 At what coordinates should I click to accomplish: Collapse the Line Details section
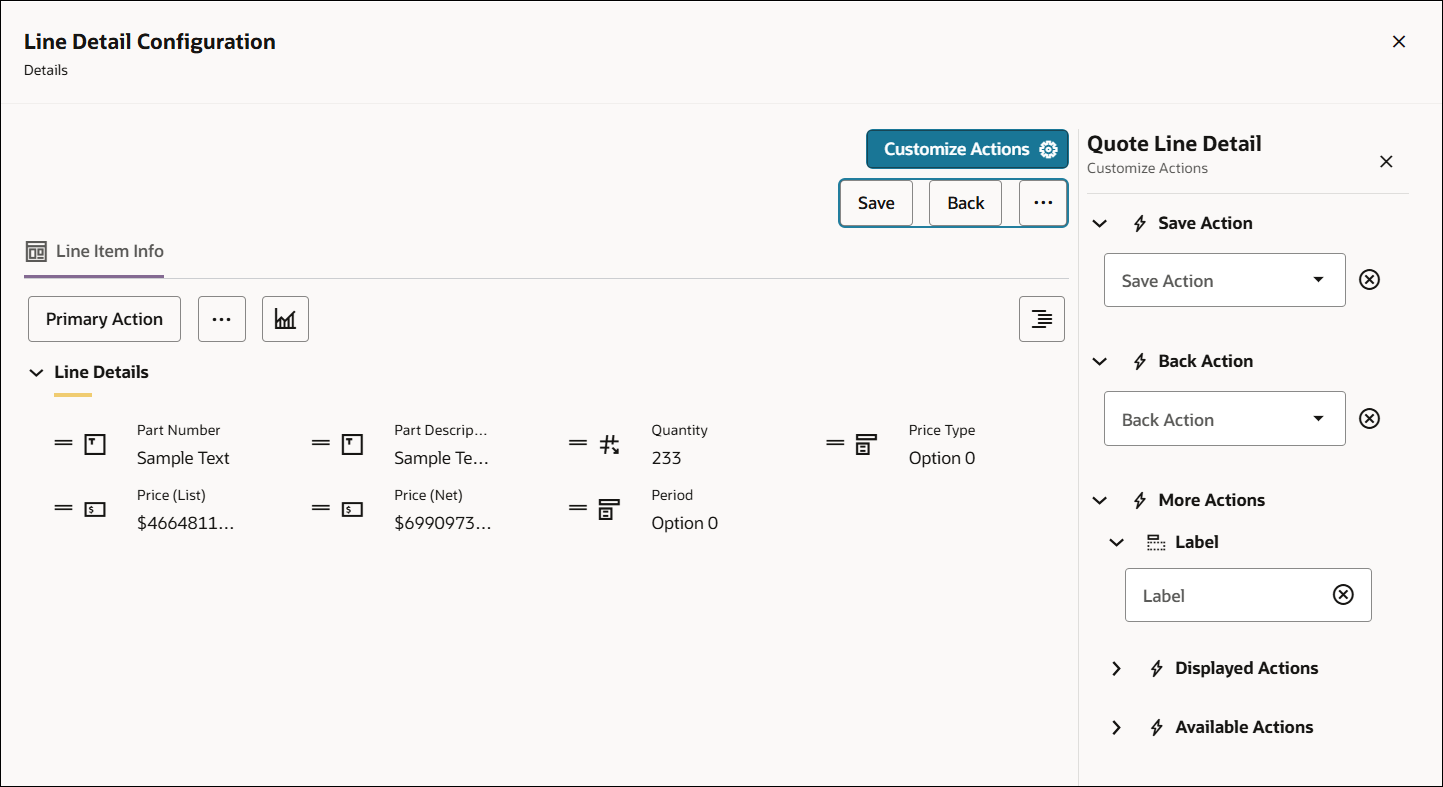[x=36, y=371]
